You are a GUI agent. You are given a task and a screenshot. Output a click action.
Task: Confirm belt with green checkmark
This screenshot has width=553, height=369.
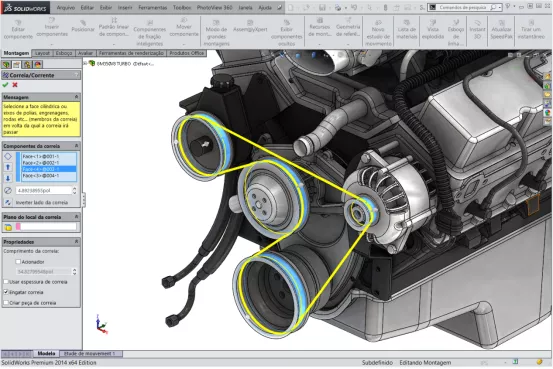tap(5, 85)
